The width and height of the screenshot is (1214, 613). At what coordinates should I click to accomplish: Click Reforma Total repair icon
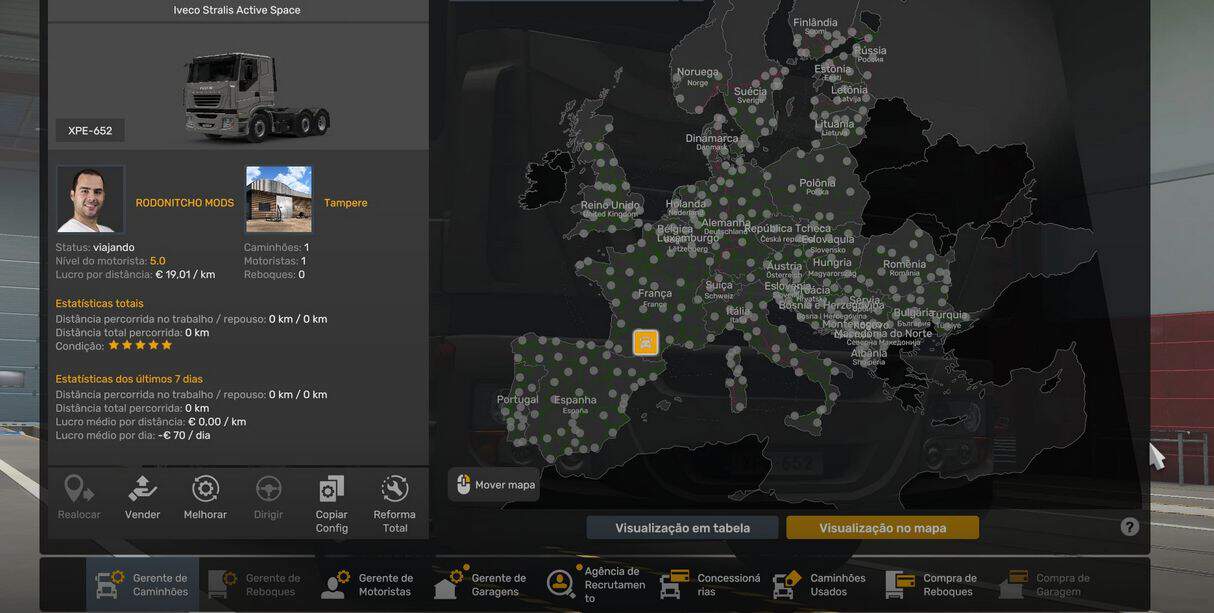pos(395,490)
